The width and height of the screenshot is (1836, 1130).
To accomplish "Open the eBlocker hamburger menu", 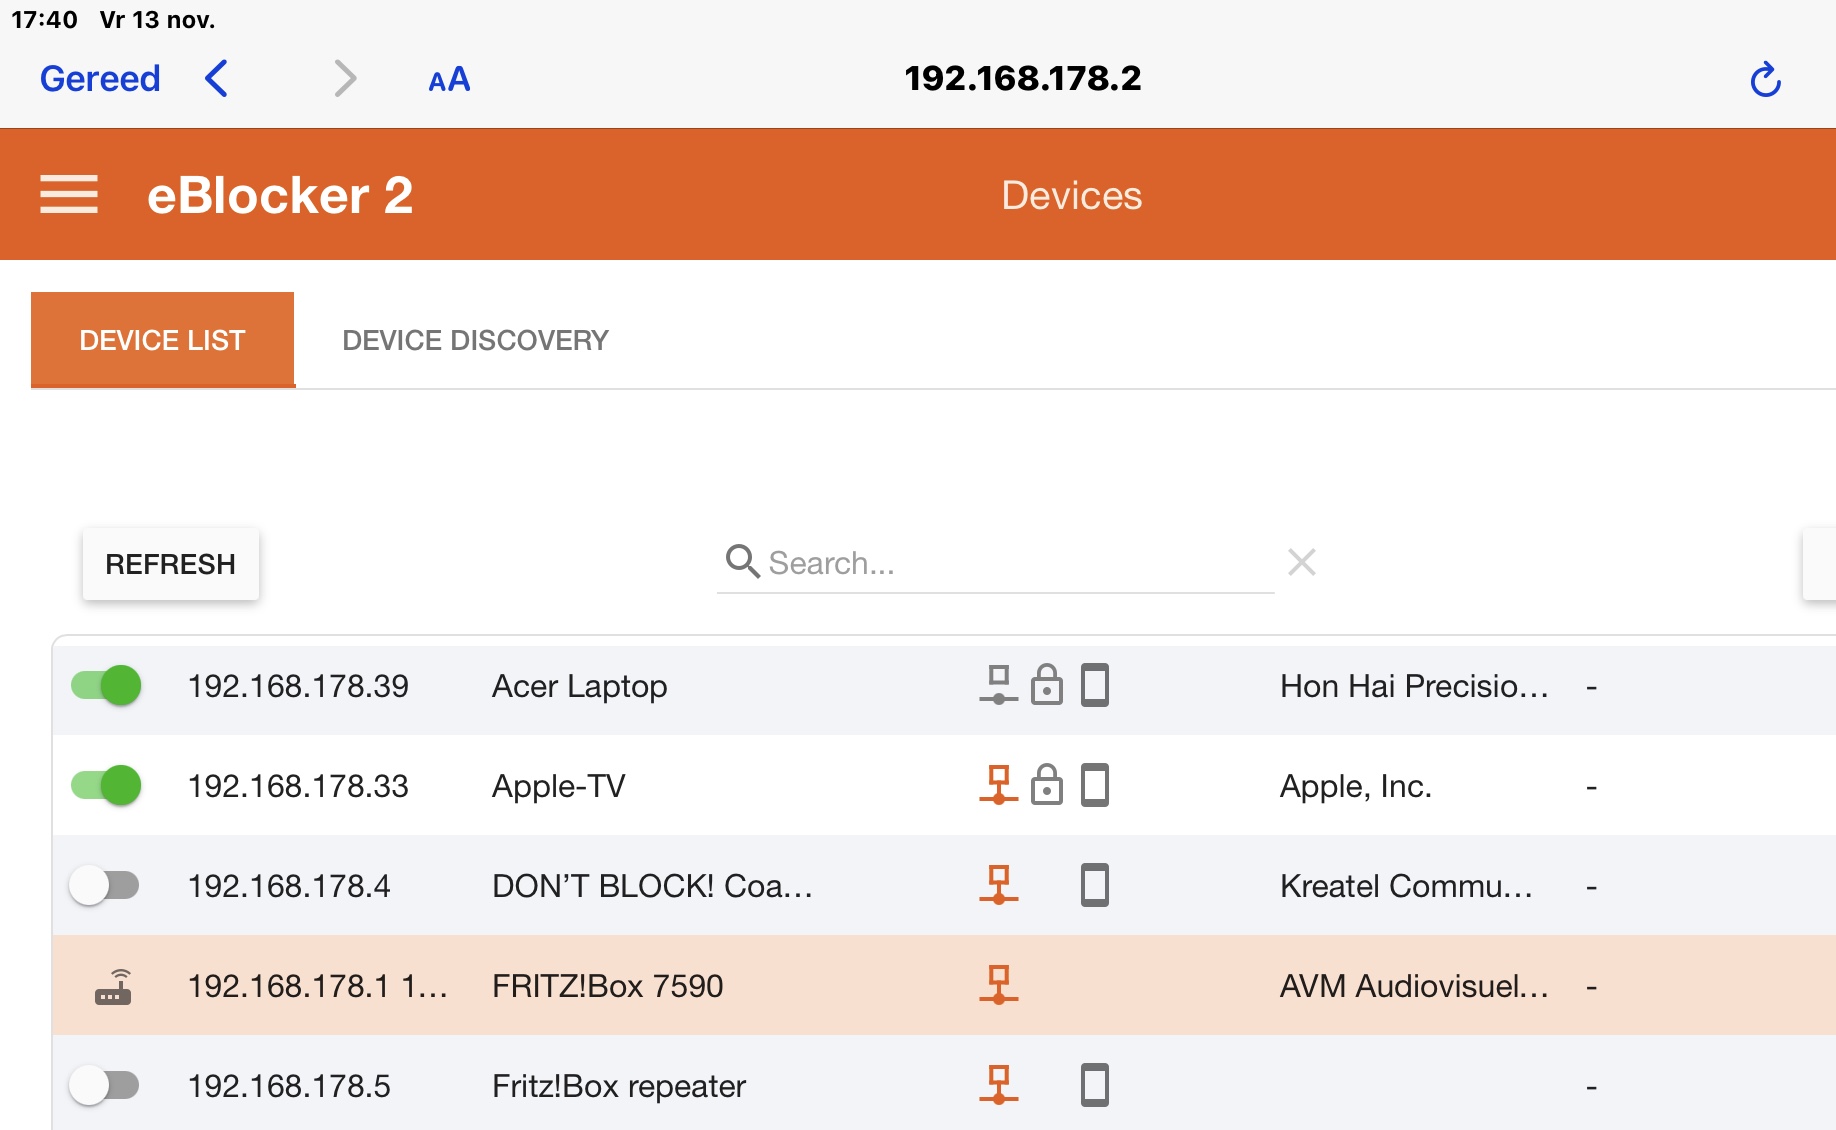I will click(69, 195).
